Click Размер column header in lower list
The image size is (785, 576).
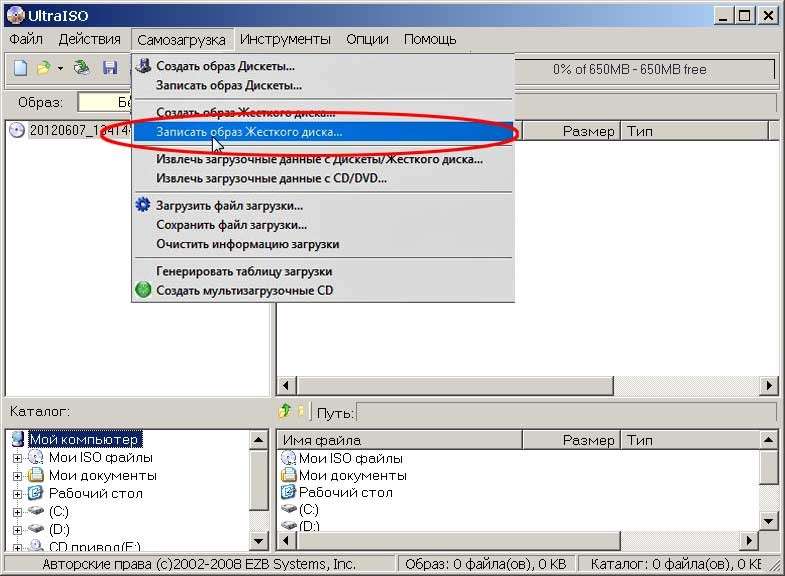click(x=571, y=440)
